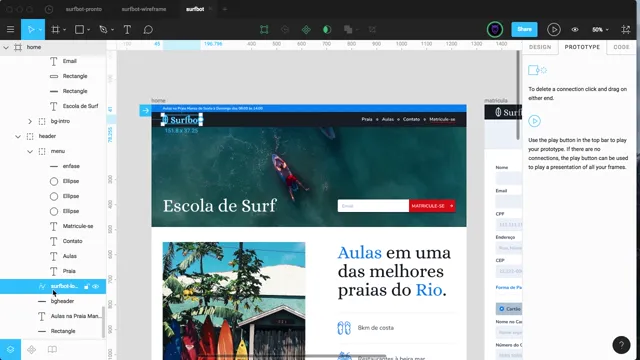640x360 pixels.
Task: Open the Team Library book icon
Action: pyautogui.click(x=52, y=349)
